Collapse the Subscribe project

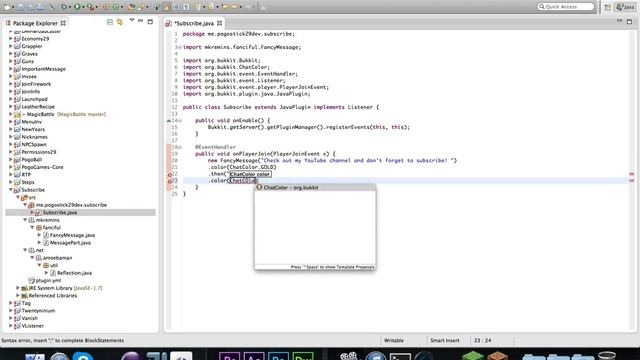click(x=11, y=190)
